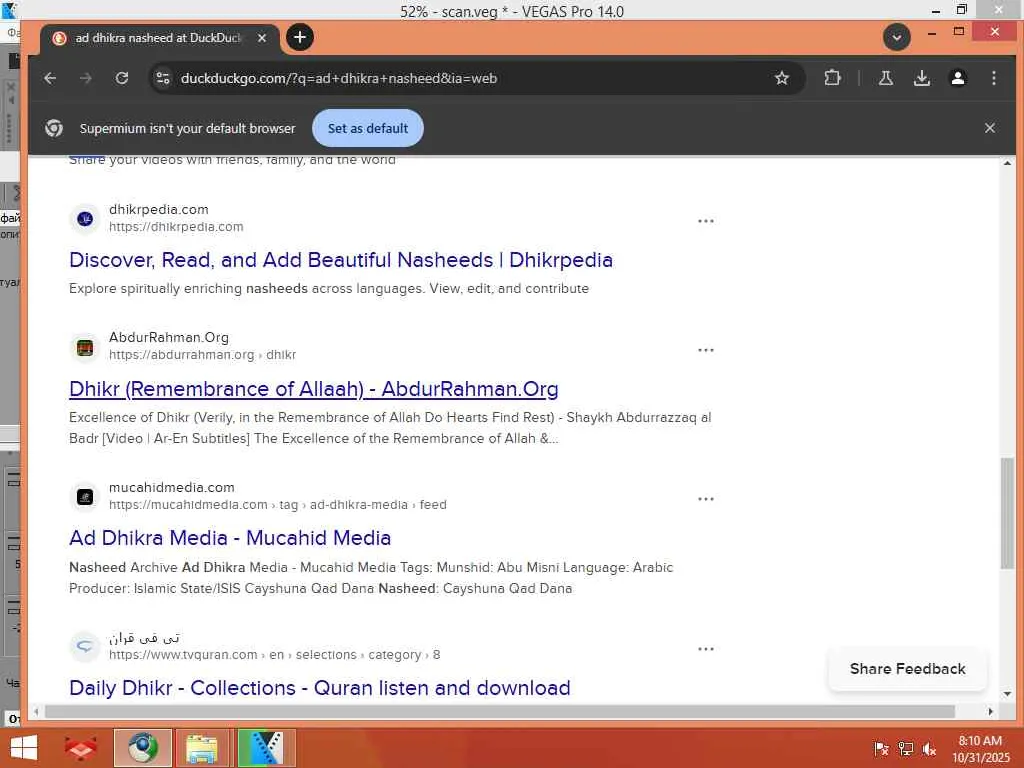The width and height of the screenshot is (1024, 768).
Task: Open the profile avatar icon
Action: point(957,78)
